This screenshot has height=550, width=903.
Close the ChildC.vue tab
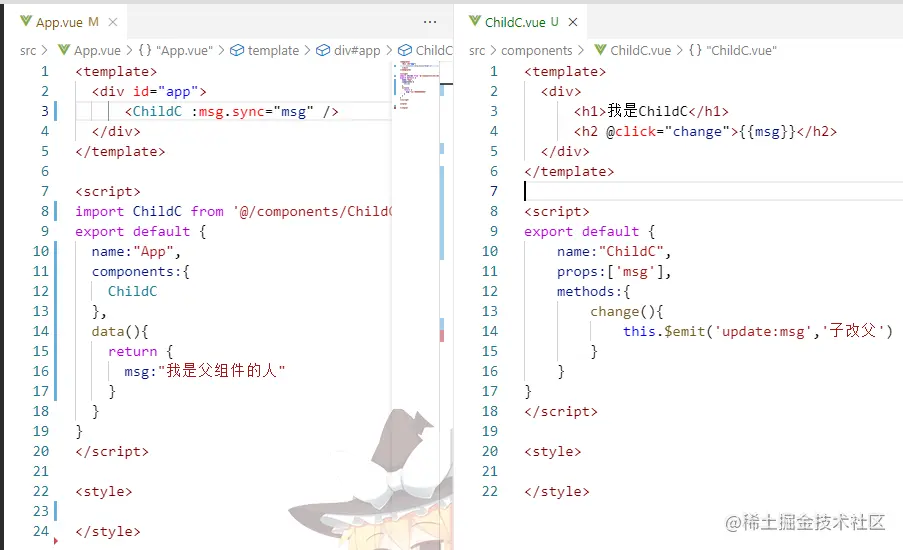click(573, 22)
